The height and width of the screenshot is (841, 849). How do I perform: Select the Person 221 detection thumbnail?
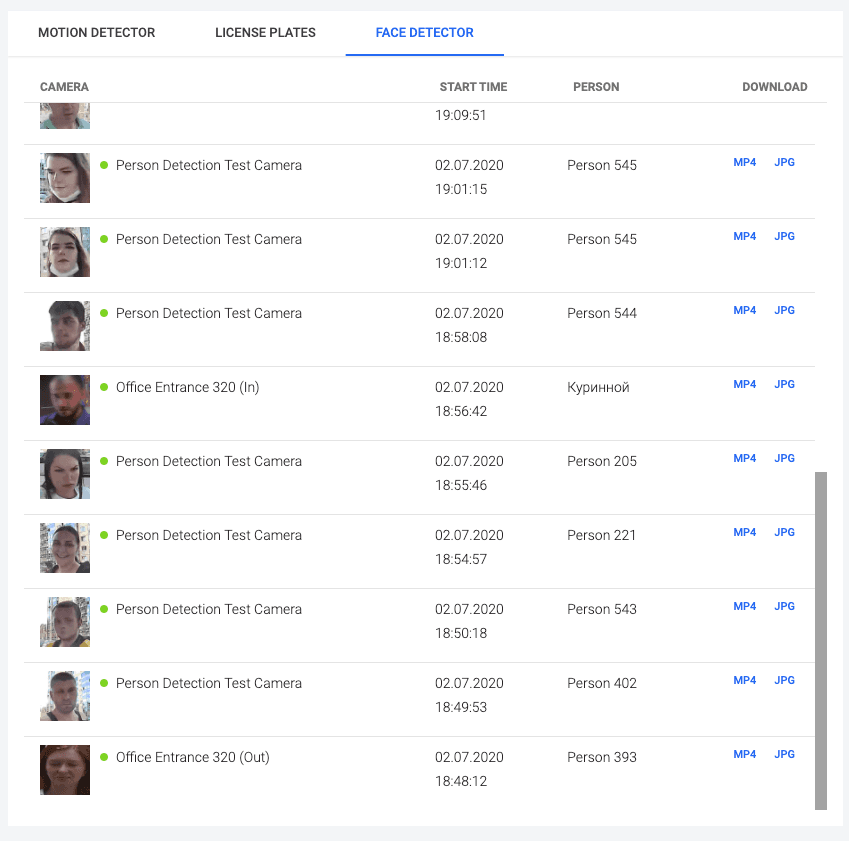click(64, 548)
